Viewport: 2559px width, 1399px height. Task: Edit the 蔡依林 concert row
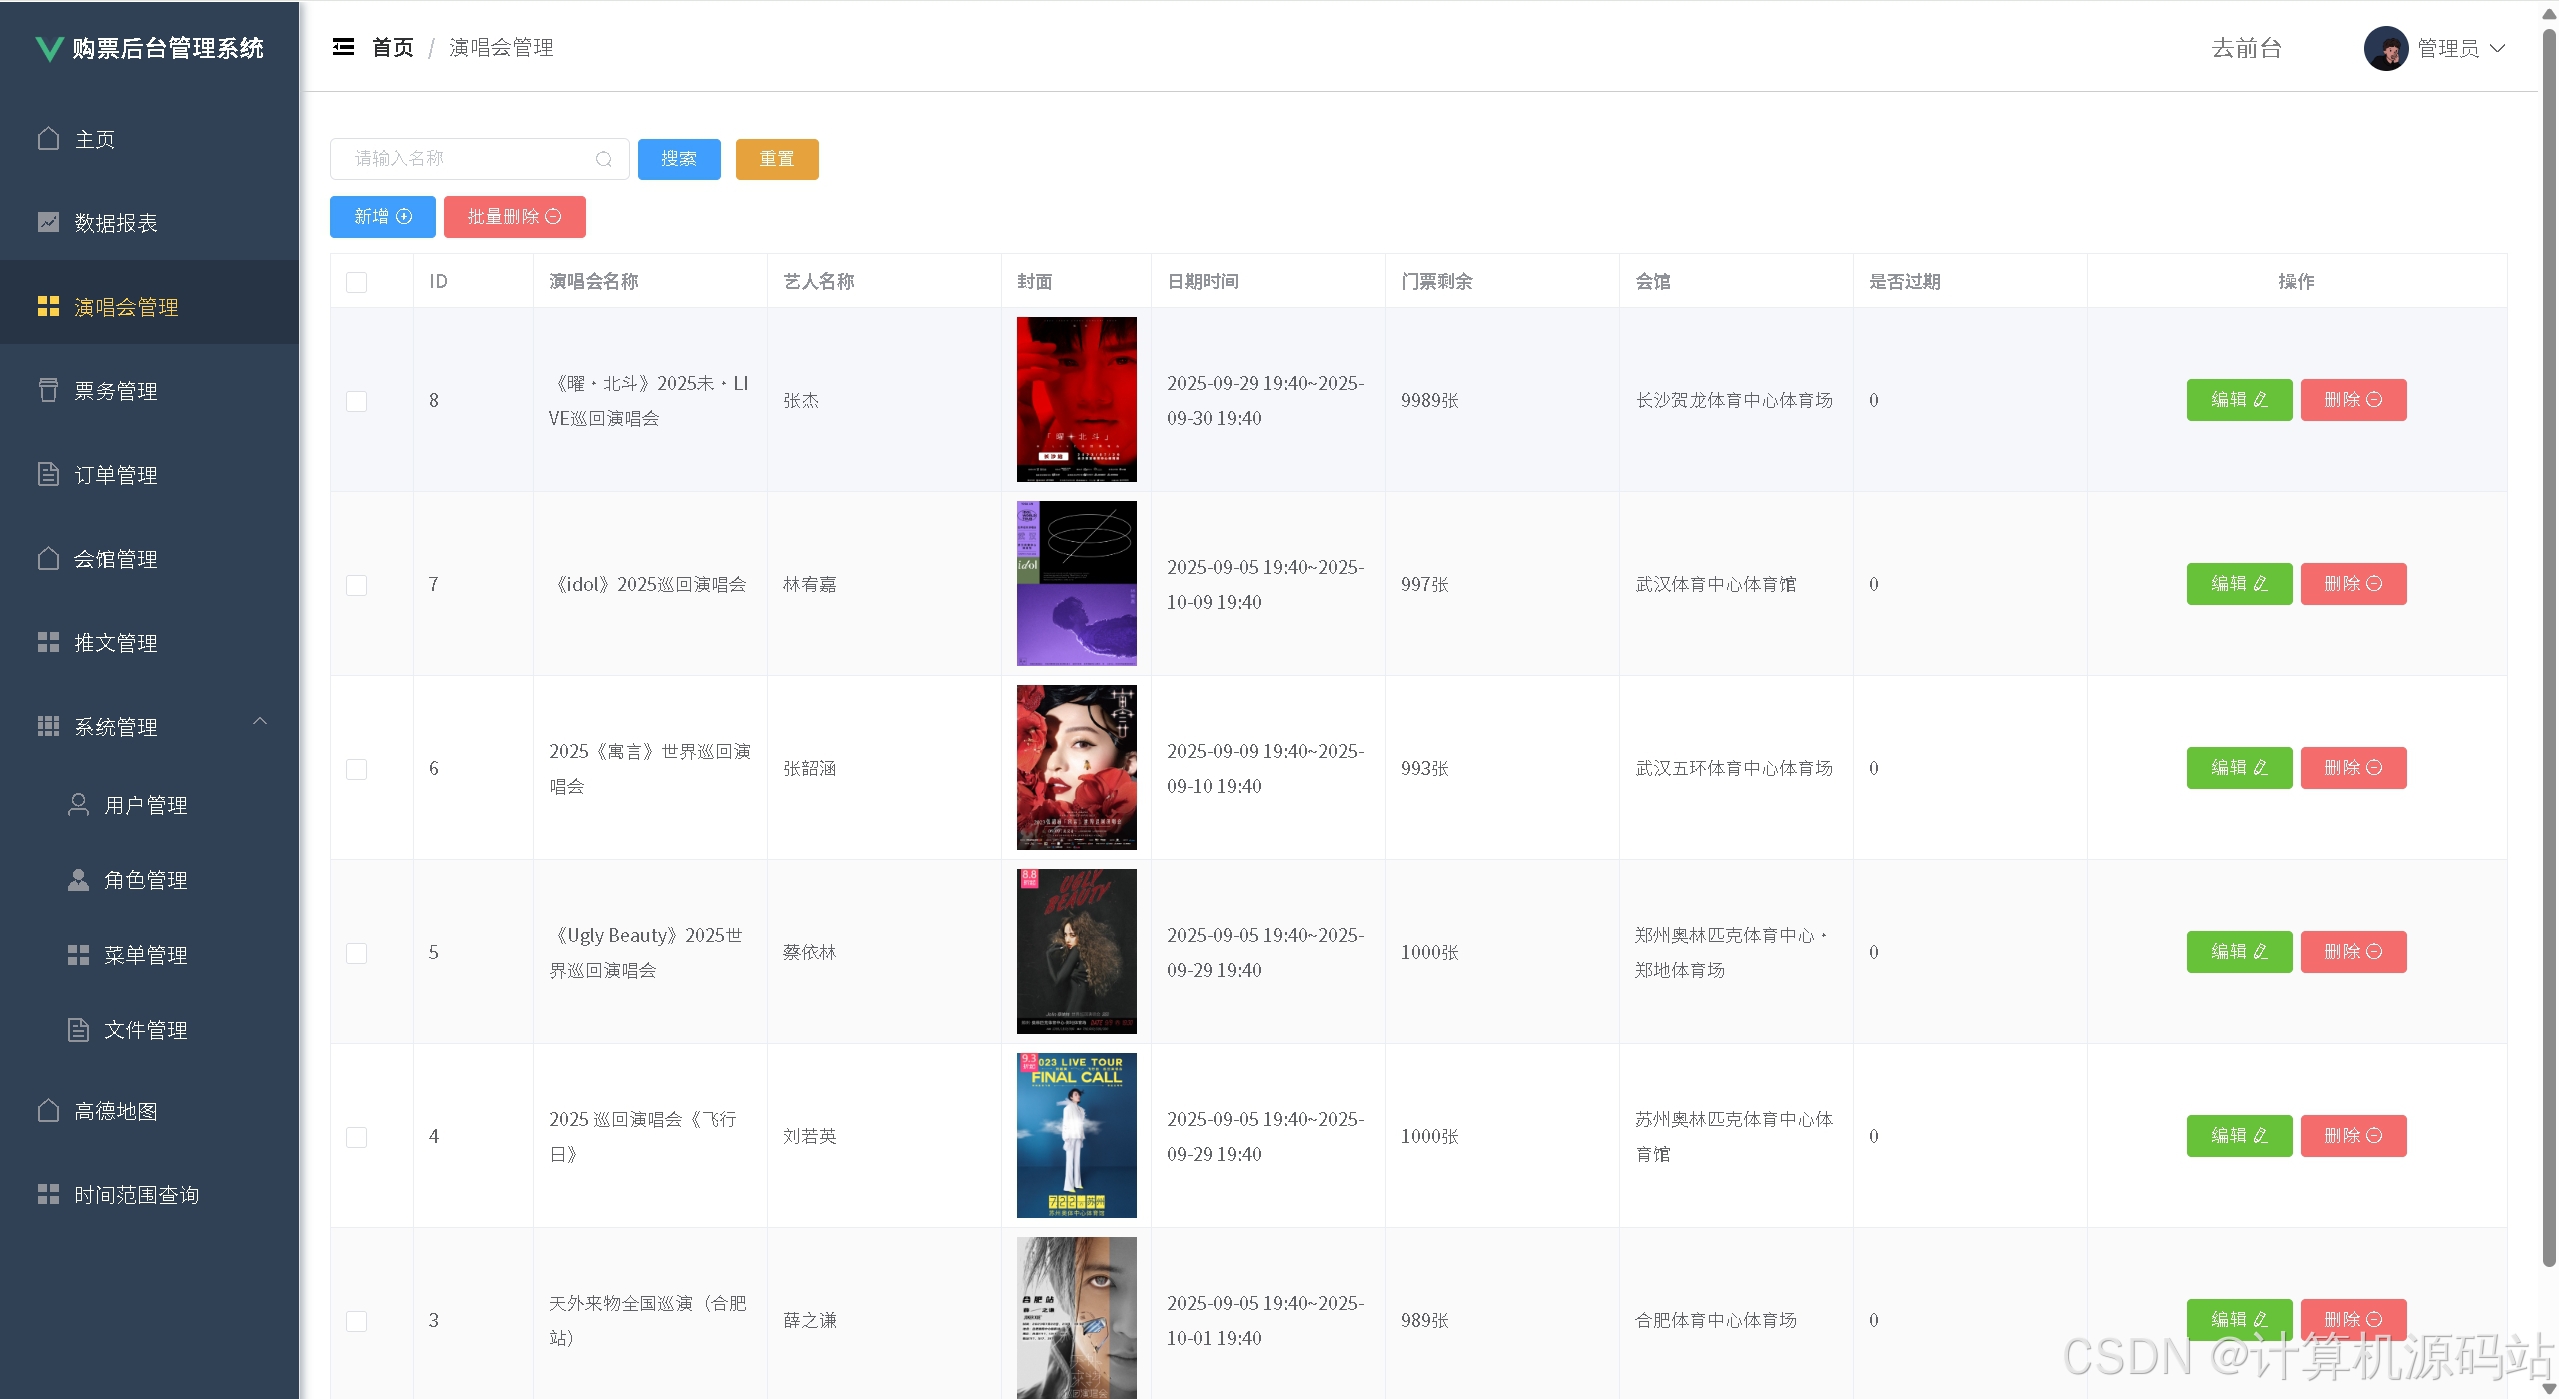pyautogui.click(x=2239, y=952)
